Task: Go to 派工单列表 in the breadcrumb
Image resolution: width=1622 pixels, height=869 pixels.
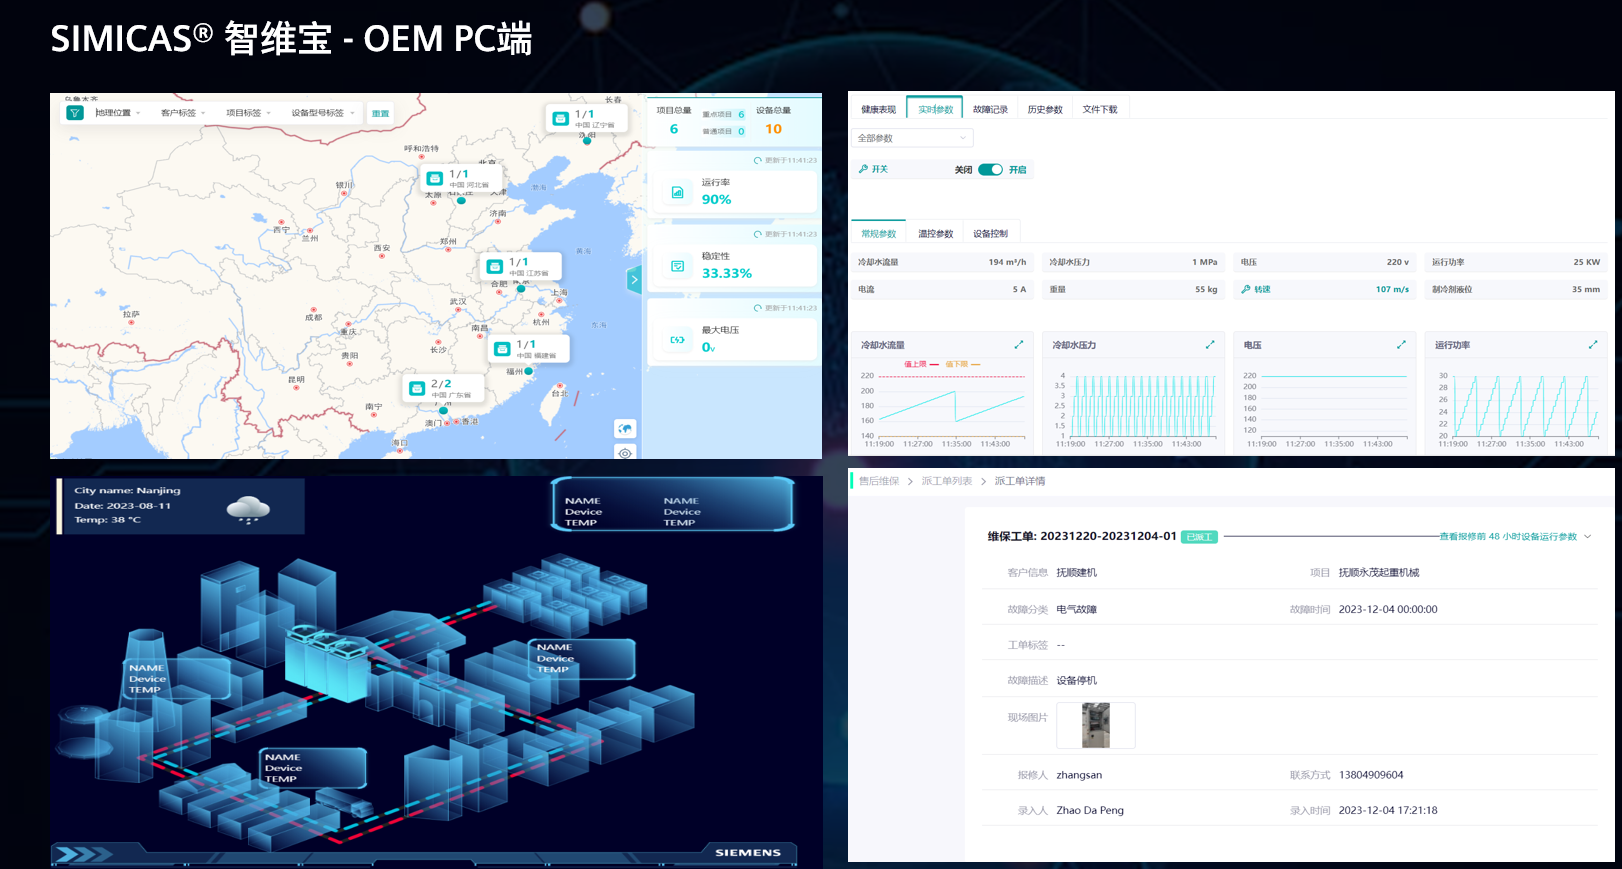Action: [946, 481]
